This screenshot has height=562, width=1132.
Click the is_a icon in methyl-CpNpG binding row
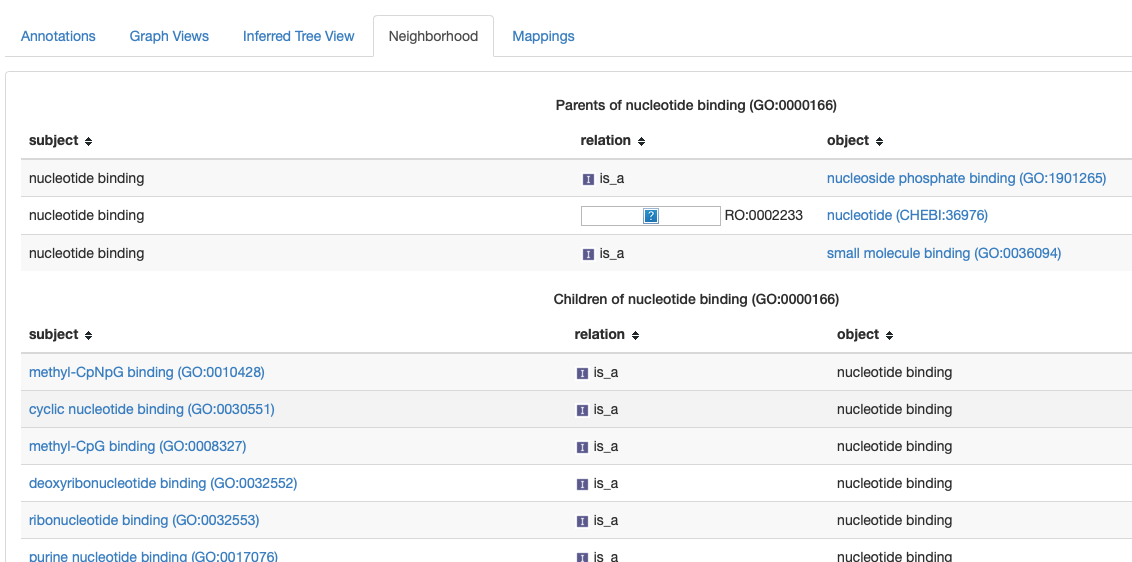582,373
